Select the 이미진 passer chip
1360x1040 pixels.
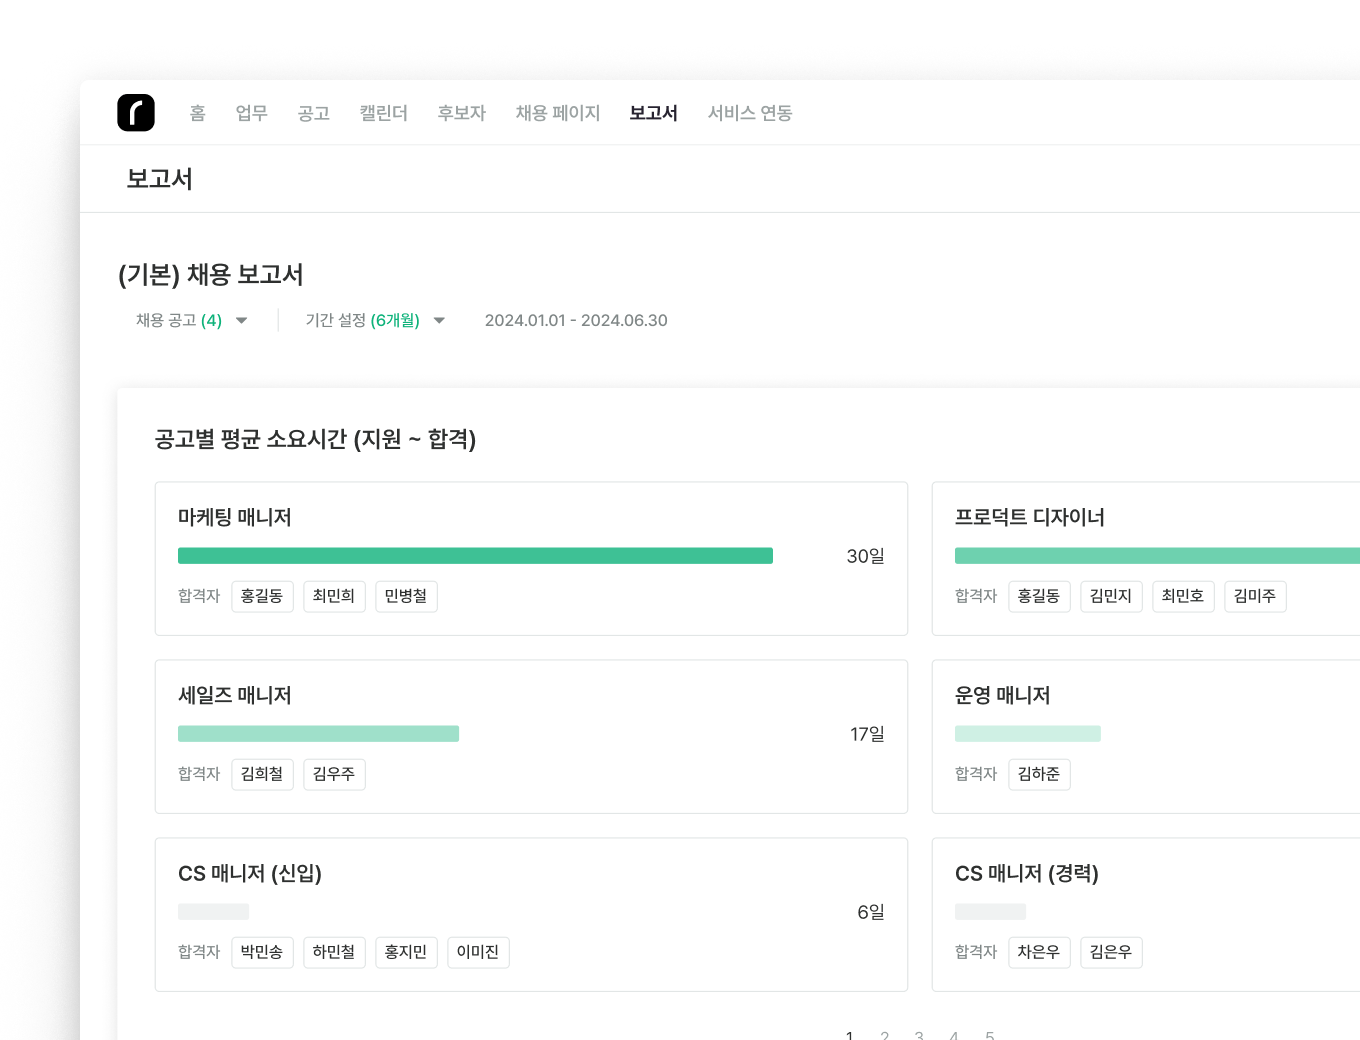478,952
